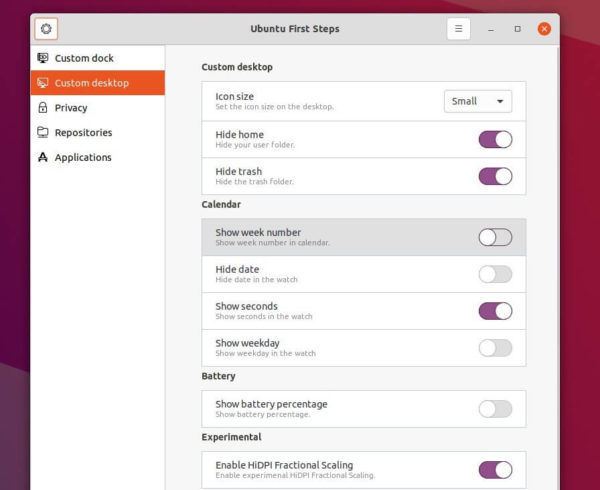This screenshot has width=600, height=490.
Task: Click the Applications letter A icon
Action: 43,157
